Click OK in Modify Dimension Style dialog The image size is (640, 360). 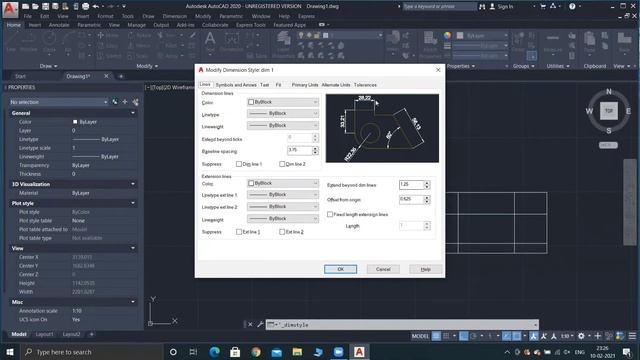pos(340,269)
